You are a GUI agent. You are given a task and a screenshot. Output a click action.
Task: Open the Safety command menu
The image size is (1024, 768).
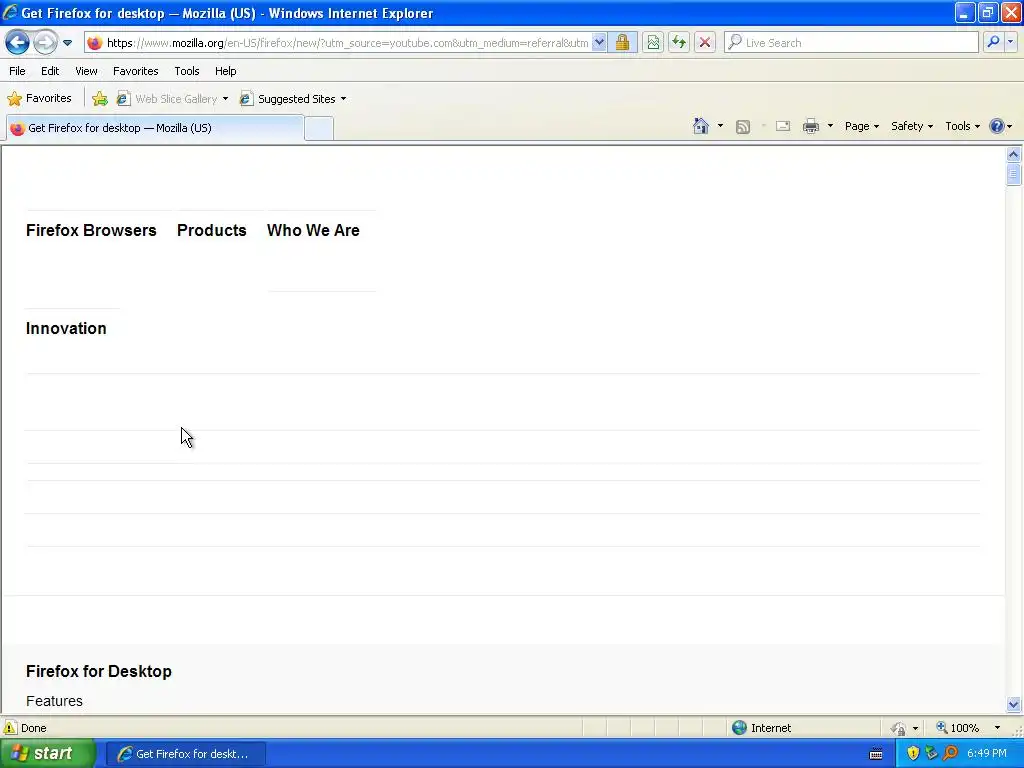click(x=912, y=126)
